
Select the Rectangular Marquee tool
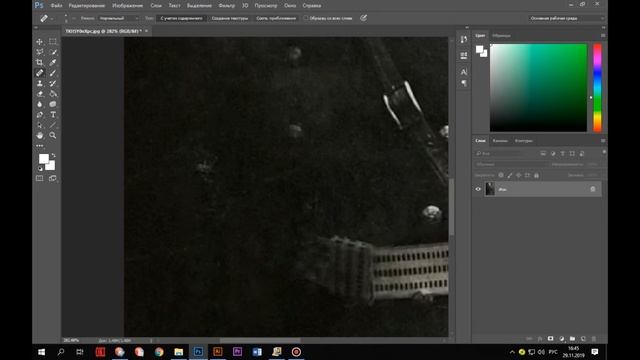point(53,42)
